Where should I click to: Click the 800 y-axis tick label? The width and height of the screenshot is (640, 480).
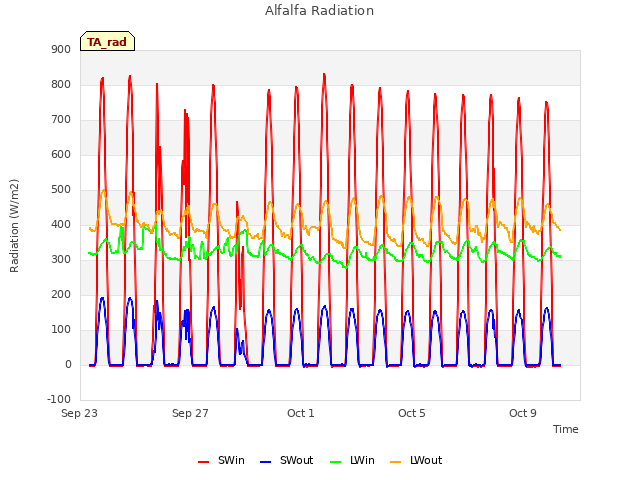(x=61, y=84)
